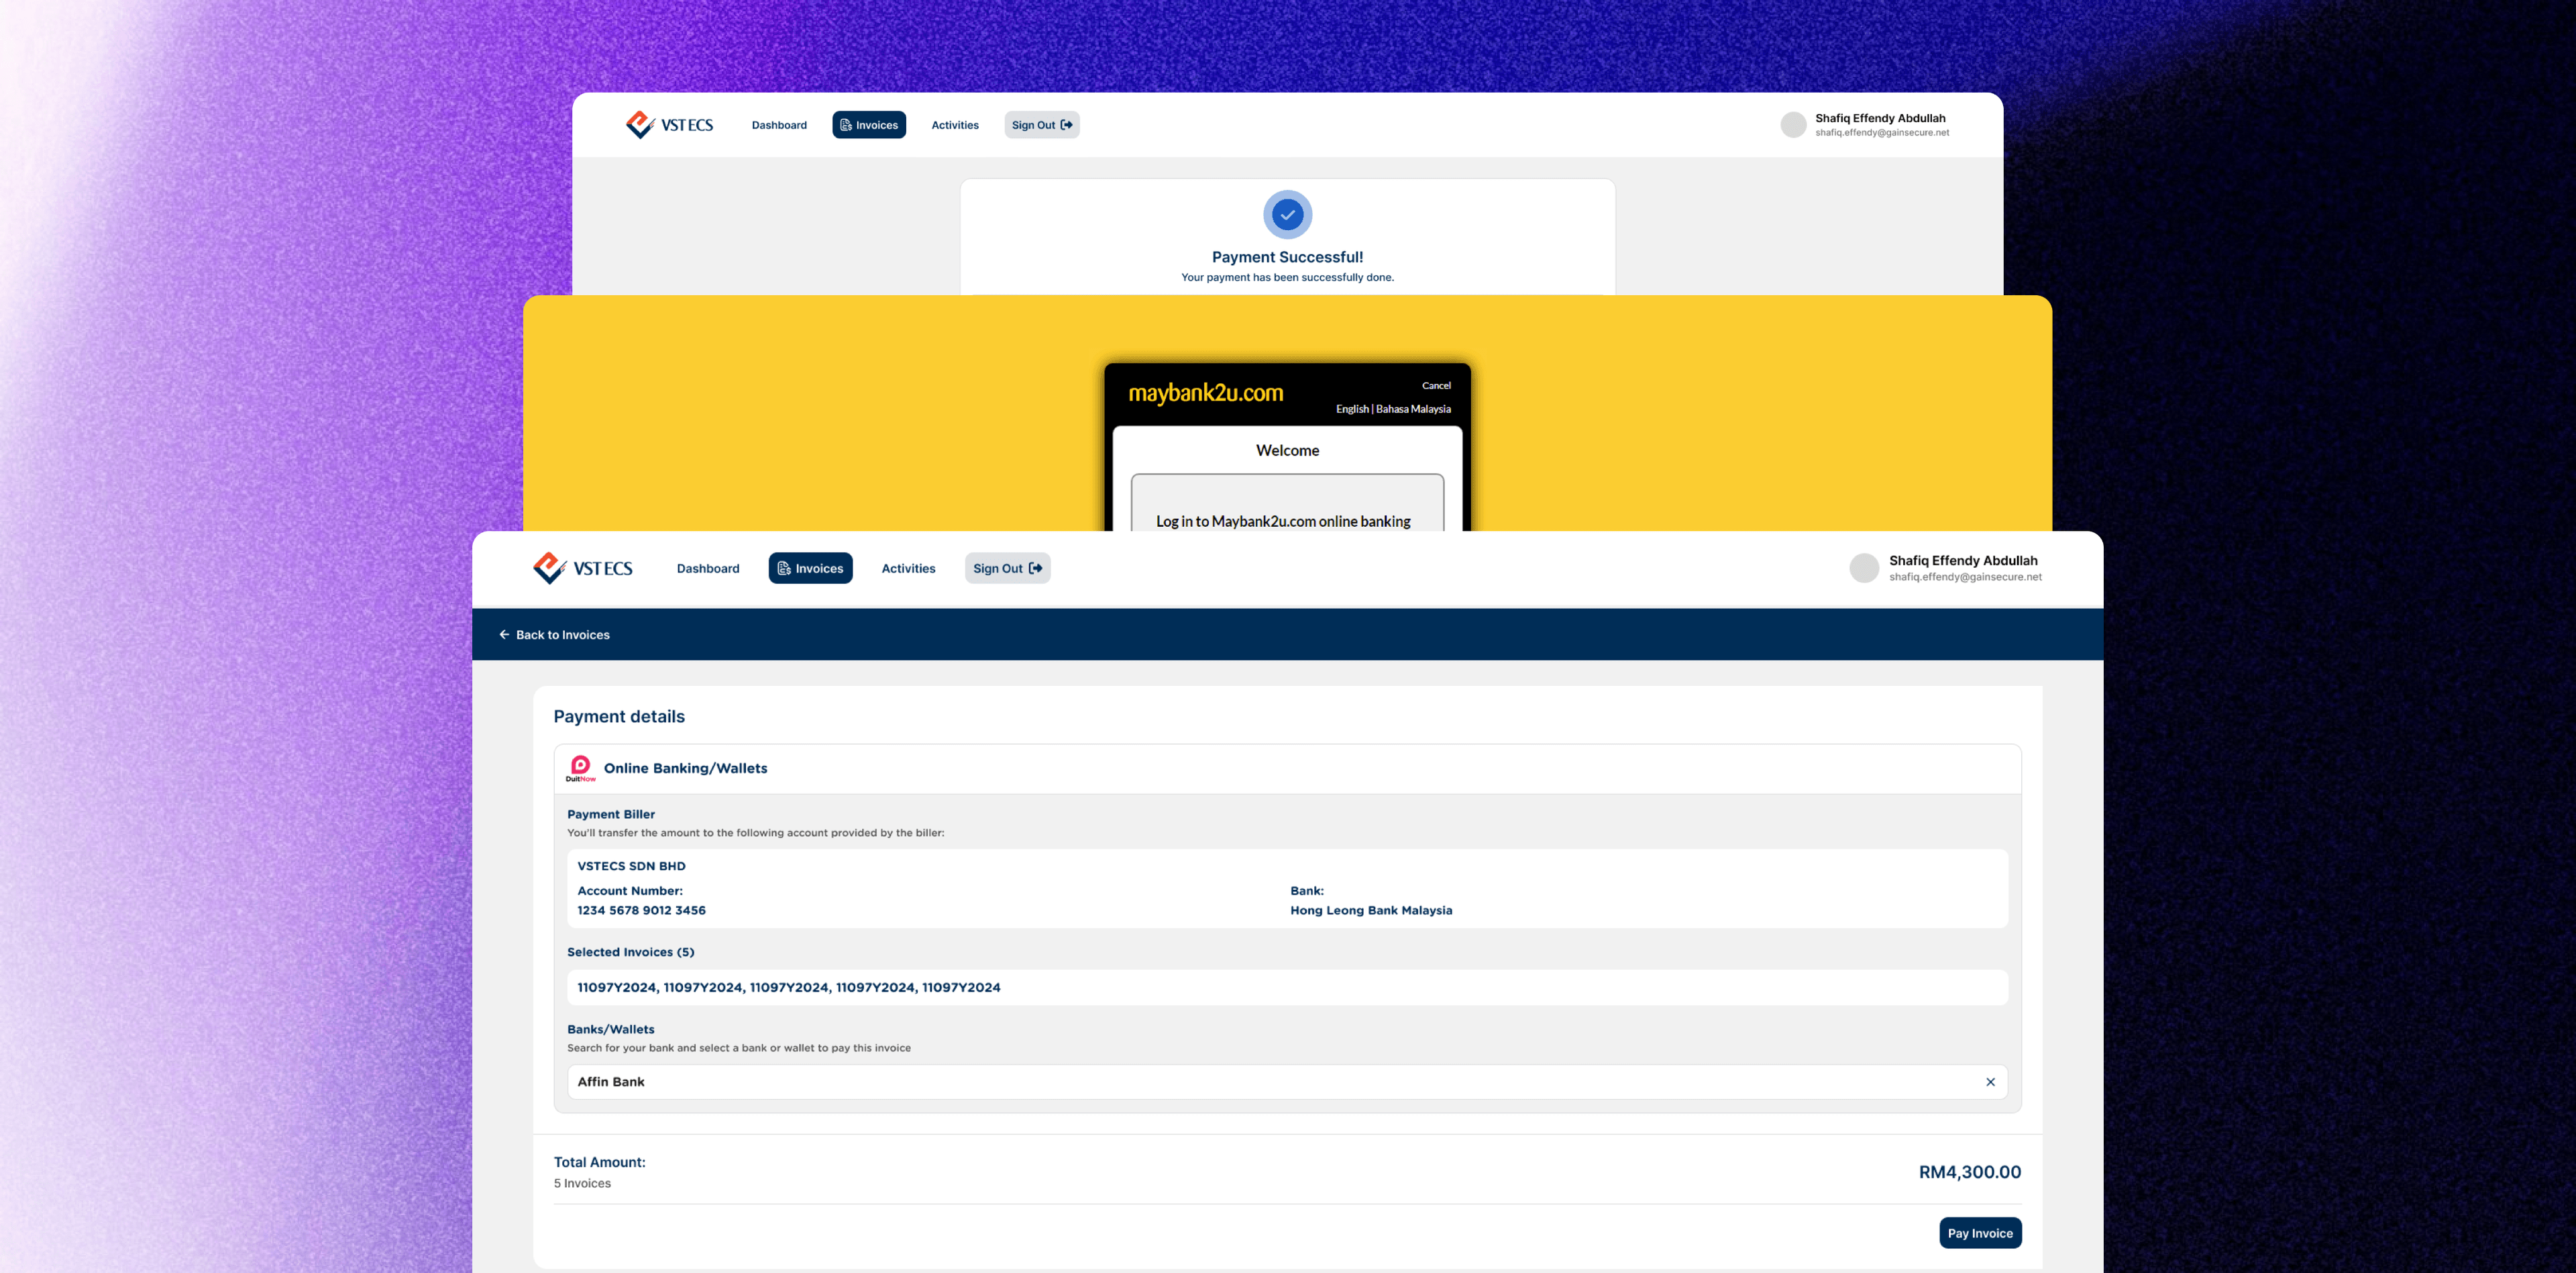Clear the Affin Bank selection
The width and height of the screenshot is (2576, 1273).
[x=1990, y=1082]
